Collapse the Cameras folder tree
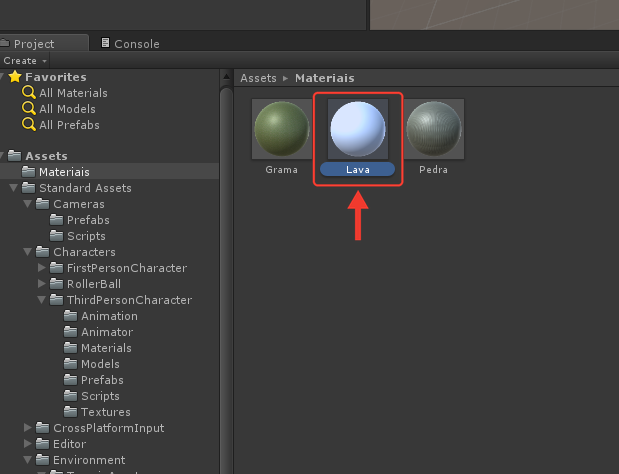 [28, 204]
